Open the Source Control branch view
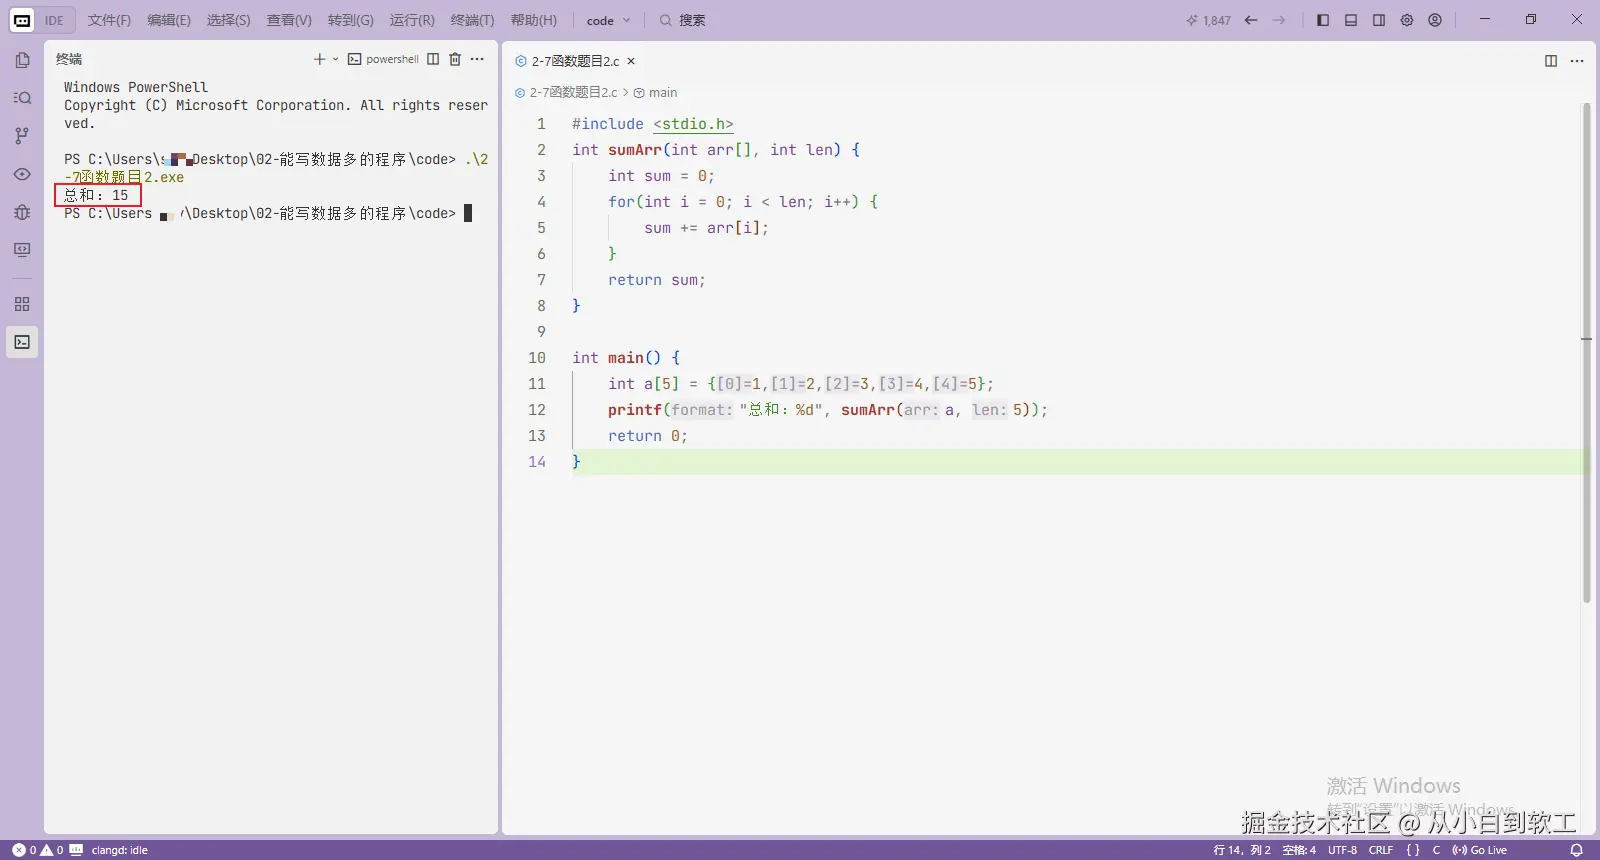 pyautogui.click(x=22, y=136)
